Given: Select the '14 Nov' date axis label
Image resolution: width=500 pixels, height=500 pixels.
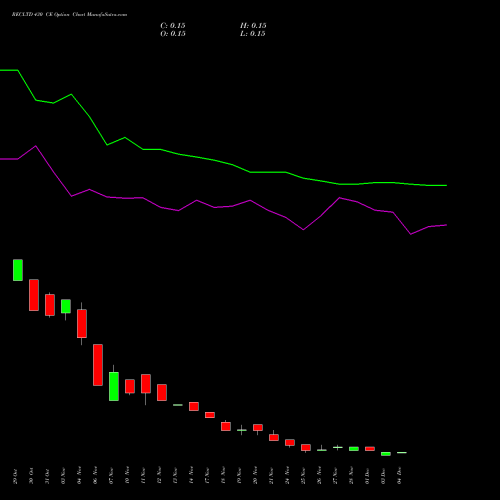Looking at the screenshot, I should tap(191, 476).
